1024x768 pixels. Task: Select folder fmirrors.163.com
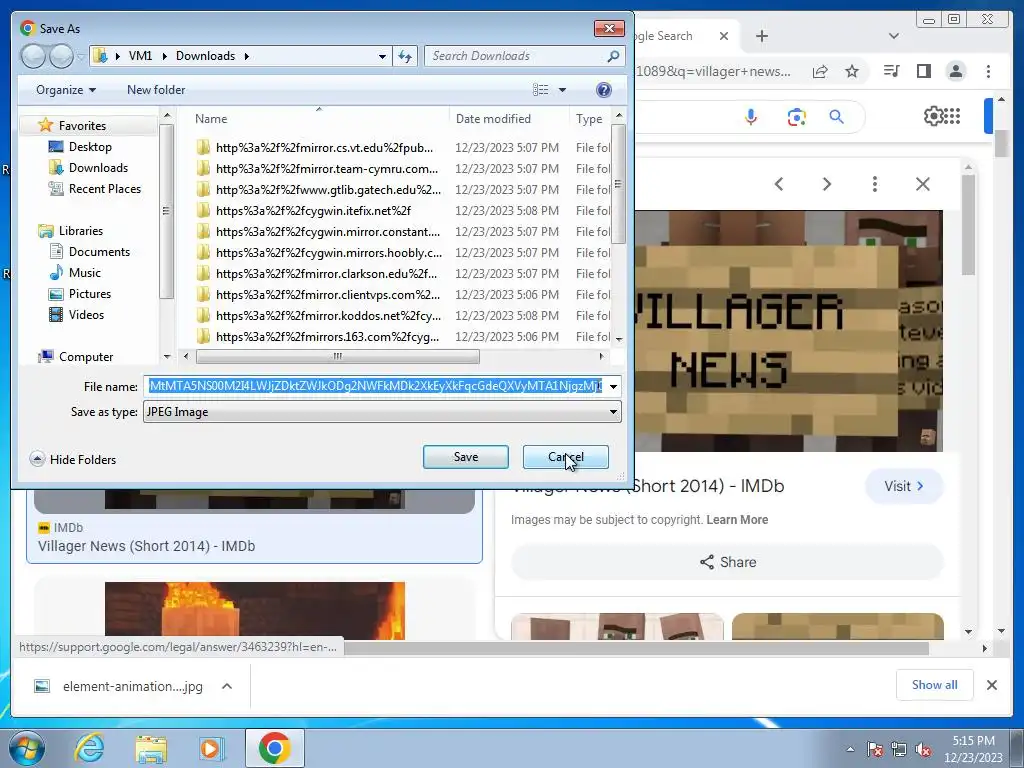coord(327,336)
